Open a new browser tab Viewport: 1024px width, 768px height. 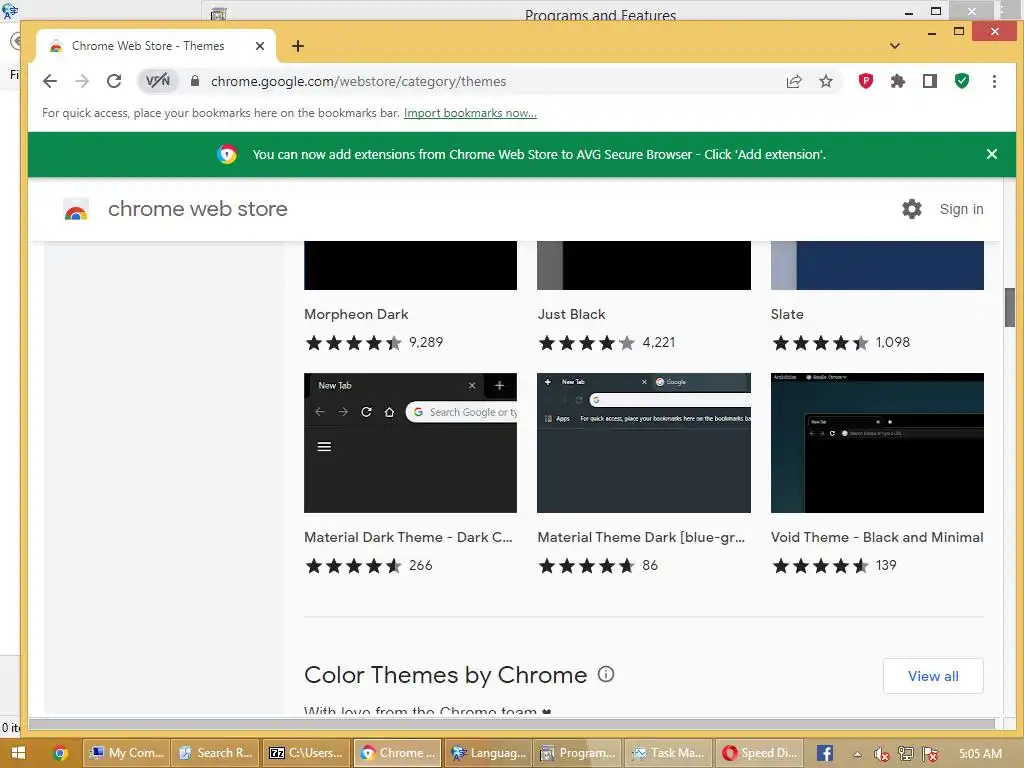(x=298, y=46)
